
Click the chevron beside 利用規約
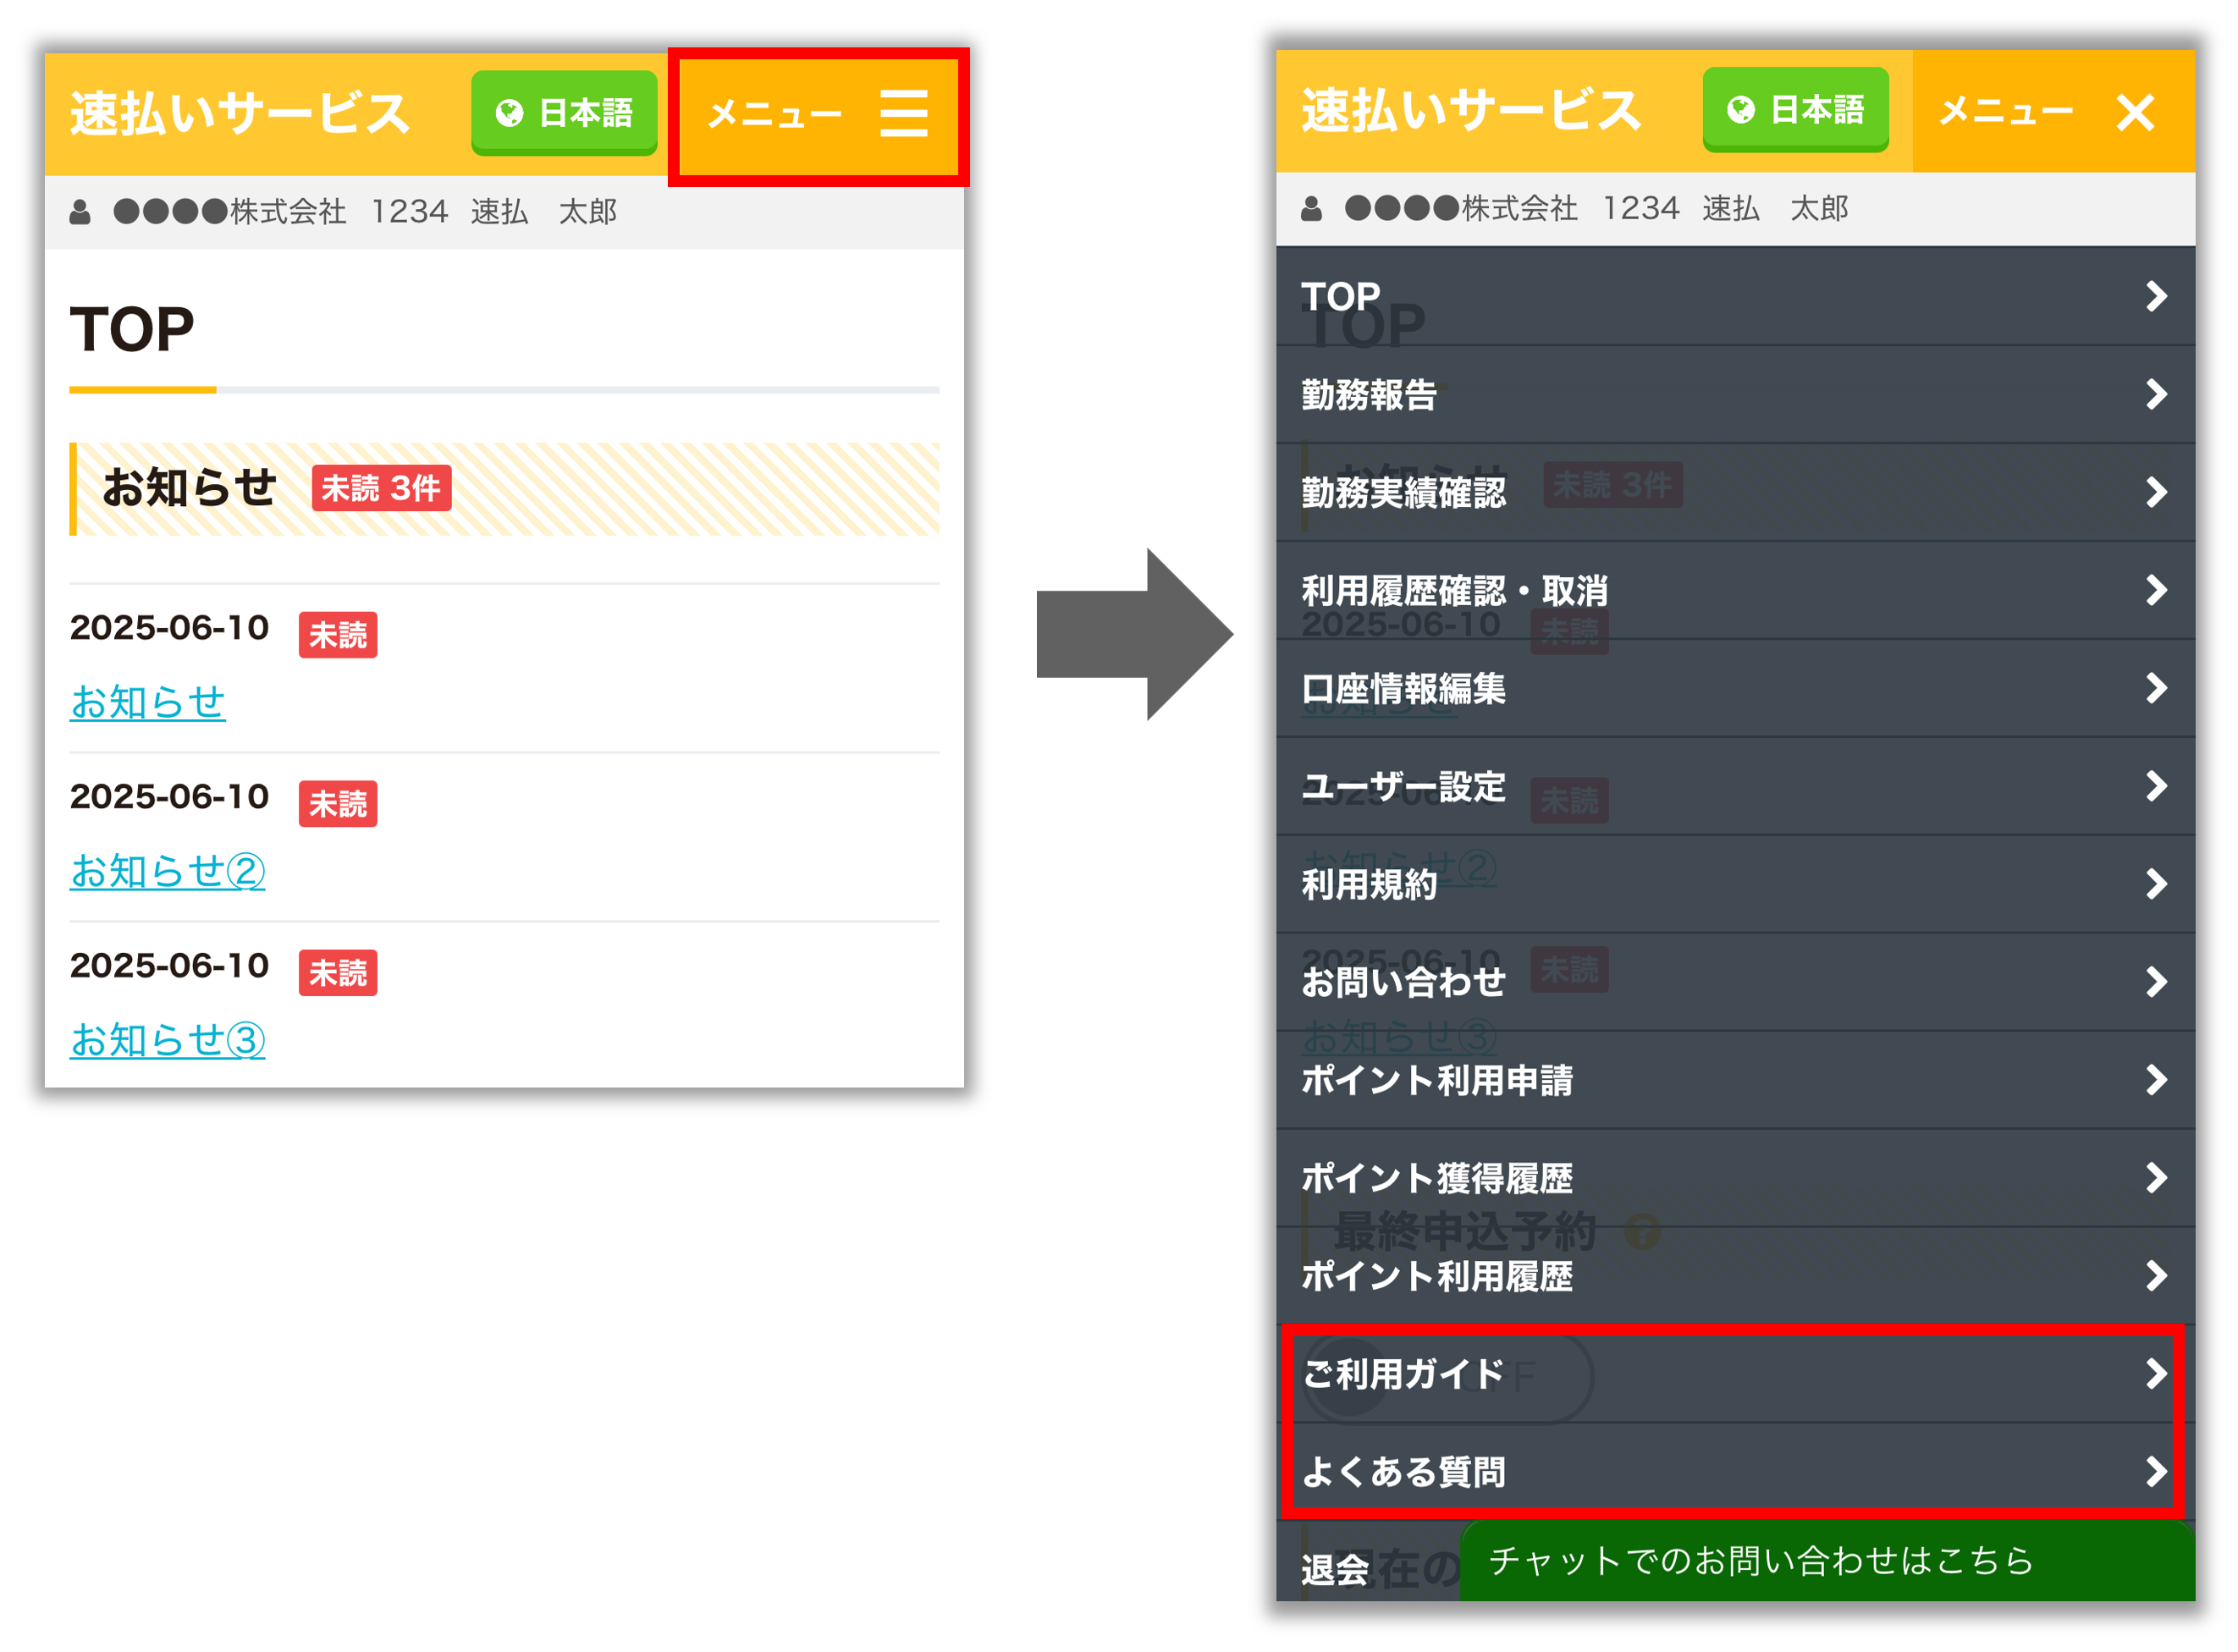click(2155, 884)
